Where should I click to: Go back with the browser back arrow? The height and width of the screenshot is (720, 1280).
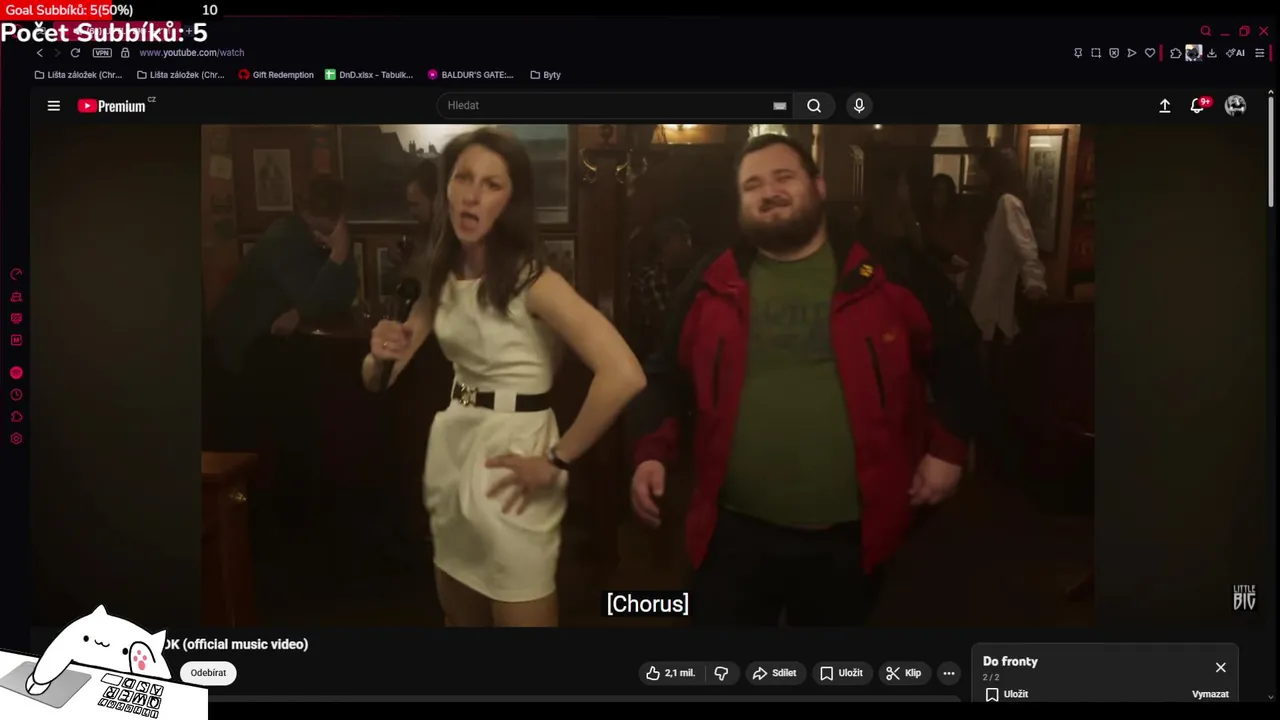(x=40, y=53)
